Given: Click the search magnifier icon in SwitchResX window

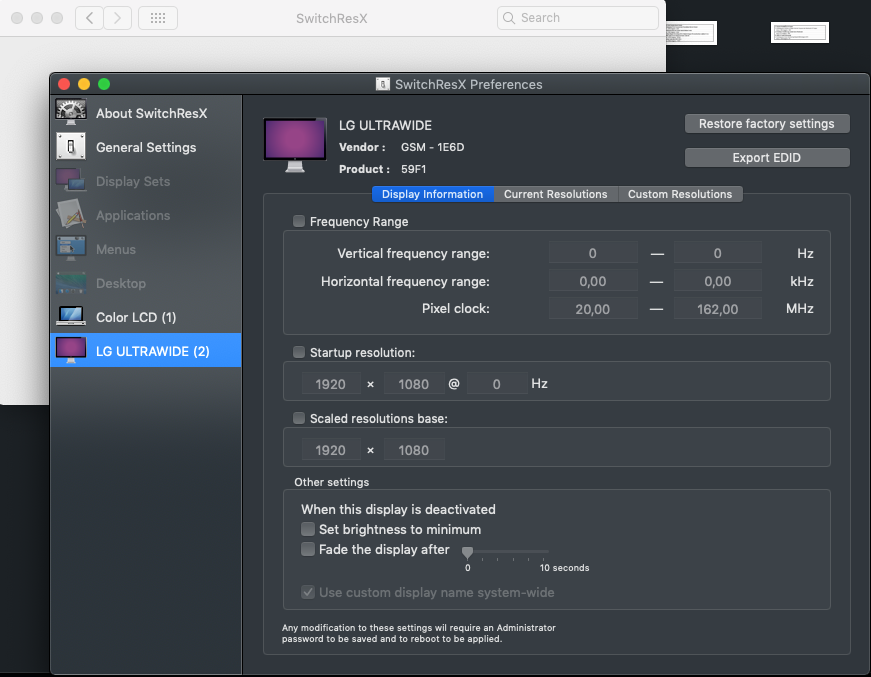Looking at the screenshot, I should coord(508,18).
